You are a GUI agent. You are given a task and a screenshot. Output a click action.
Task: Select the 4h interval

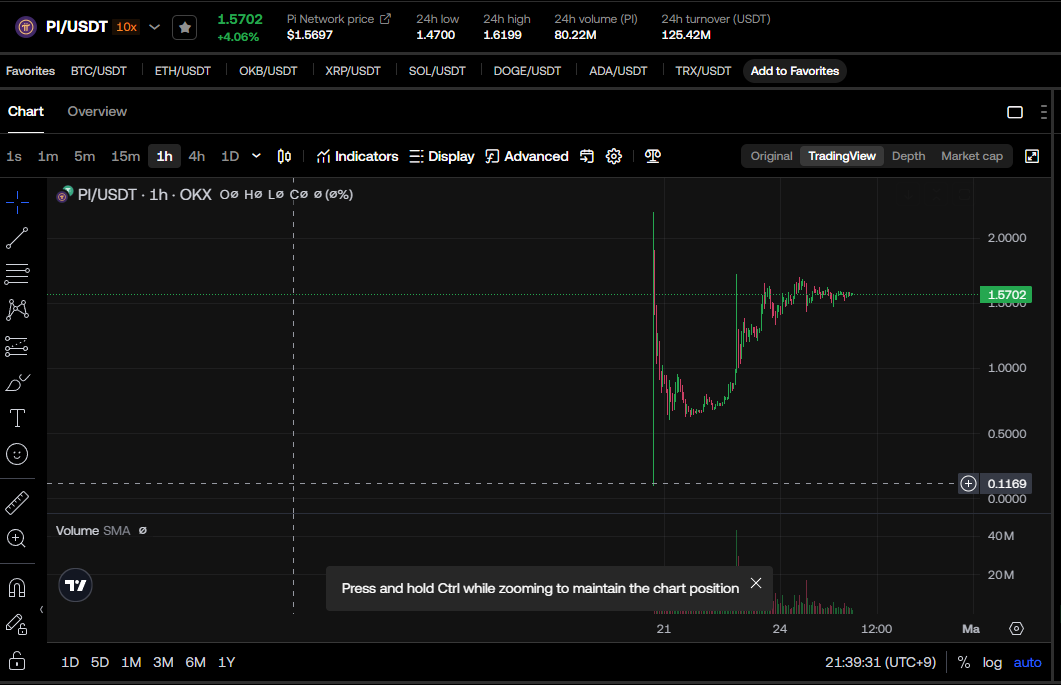[196, 156]
